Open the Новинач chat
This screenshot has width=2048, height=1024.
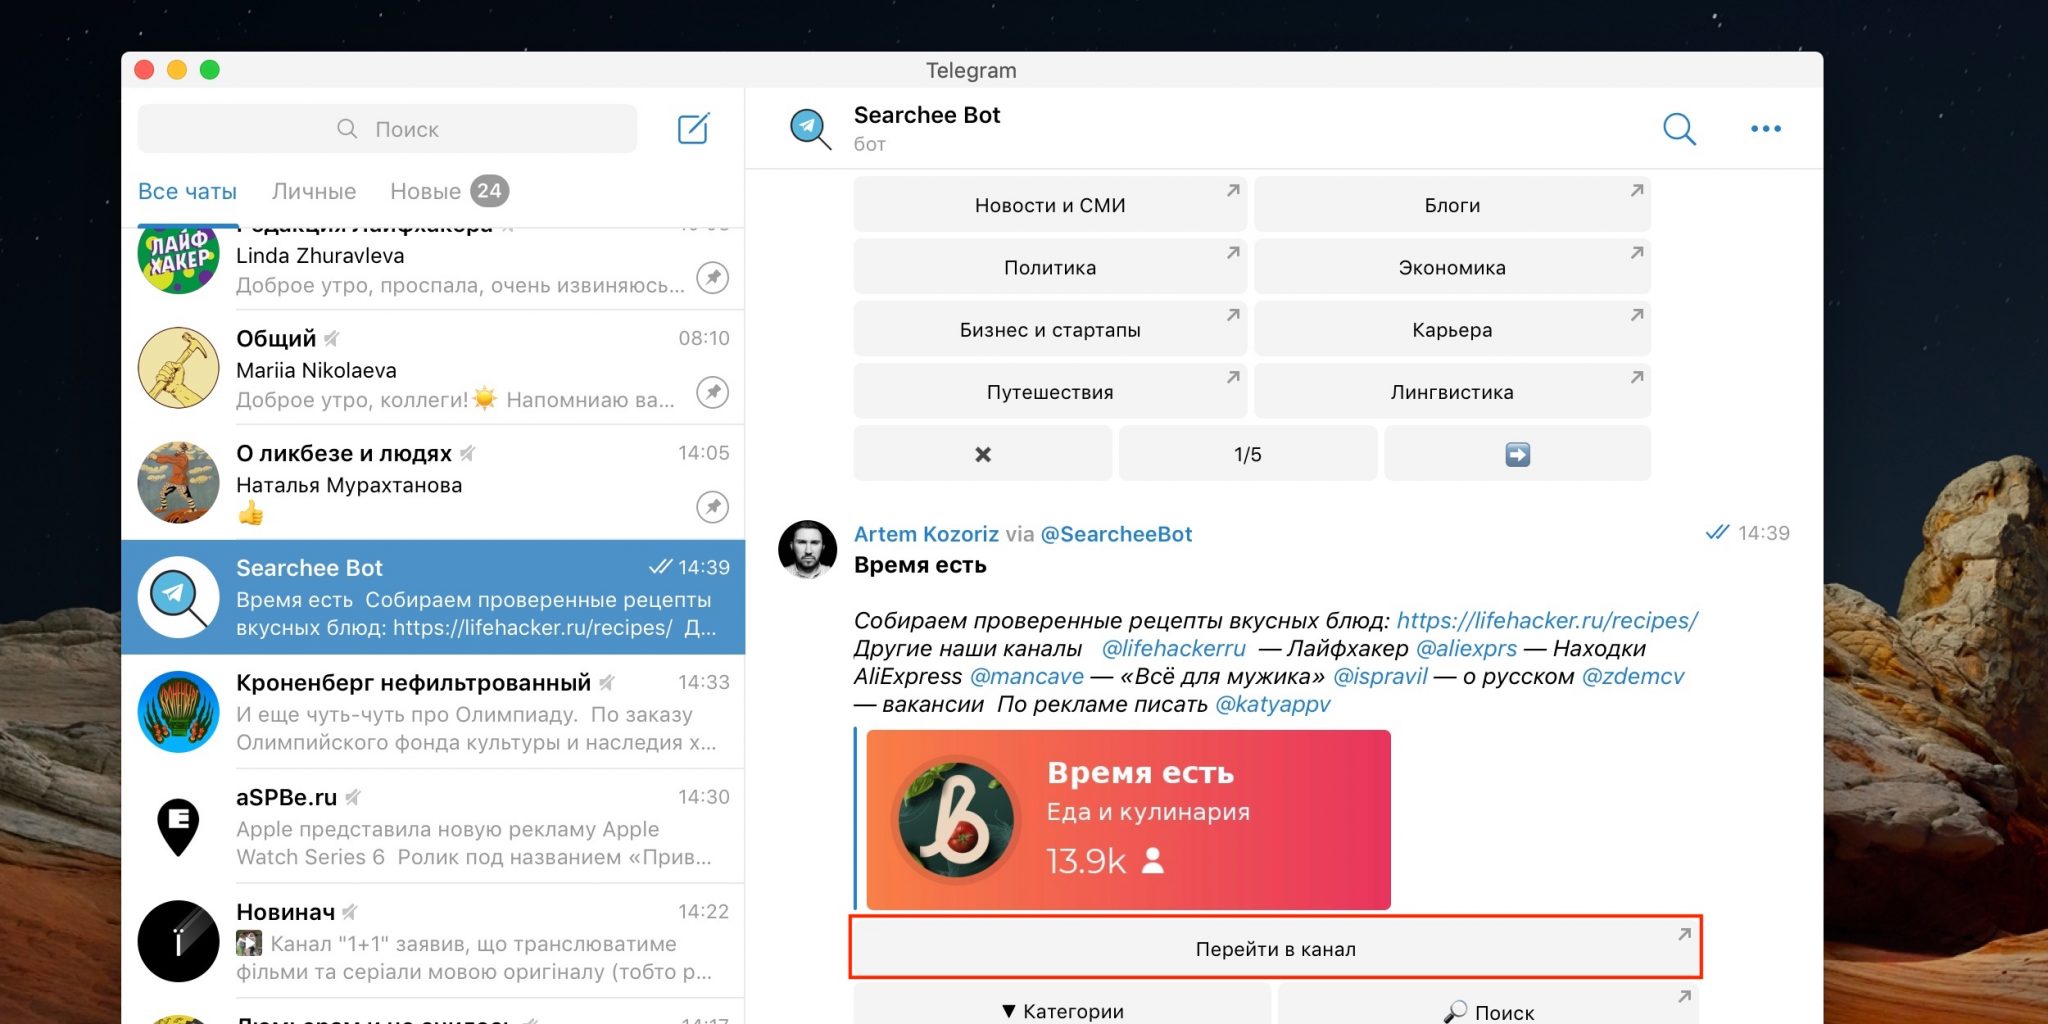pyautogui.click(x=433, y=942)
